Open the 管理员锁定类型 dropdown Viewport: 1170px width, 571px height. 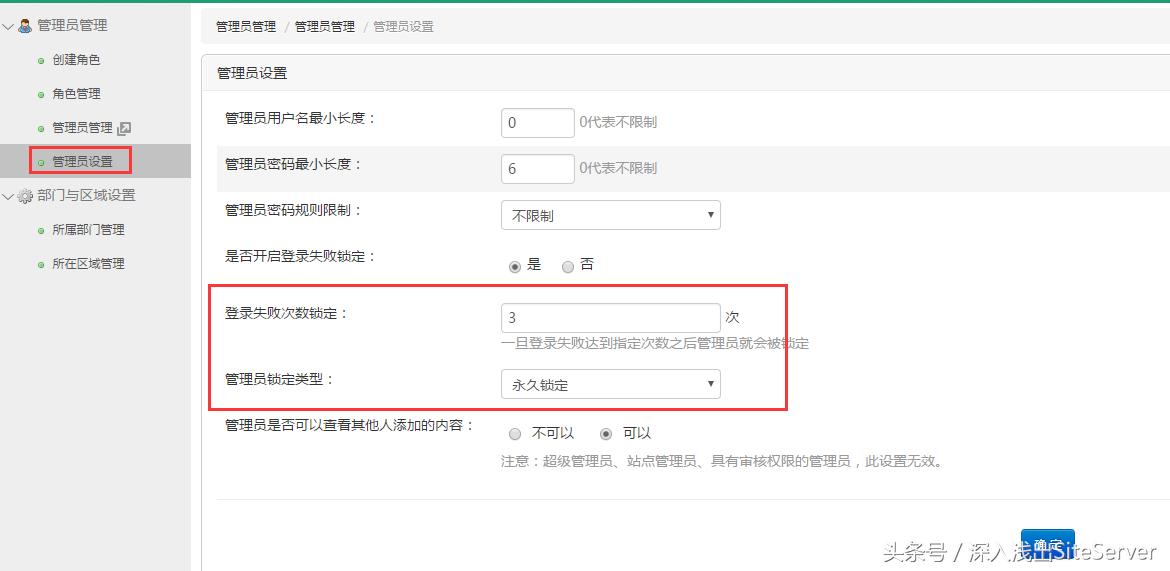pyautogui.click(x=610, y=384)
